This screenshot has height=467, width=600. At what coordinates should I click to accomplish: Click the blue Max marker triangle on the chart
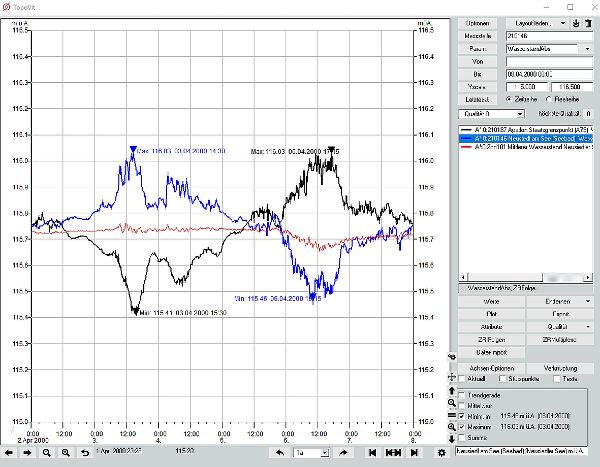click(x=133, y=149)
